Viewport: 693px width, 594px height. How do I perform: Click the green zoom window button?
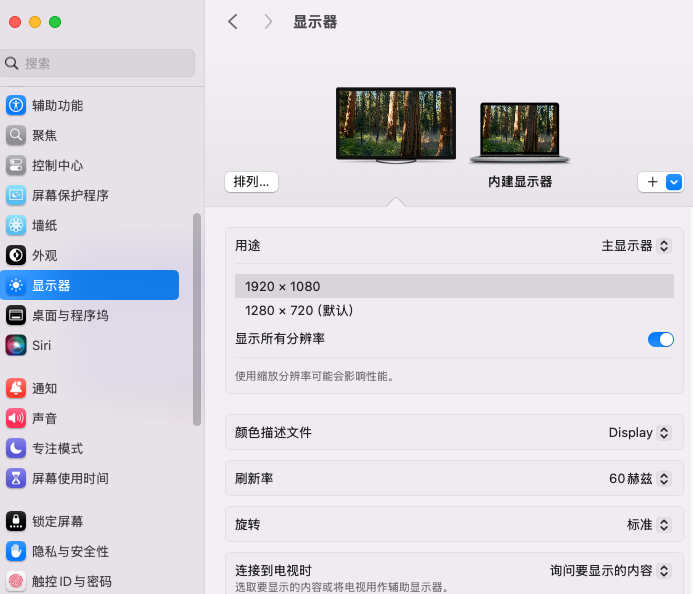(x=55, y=22)
